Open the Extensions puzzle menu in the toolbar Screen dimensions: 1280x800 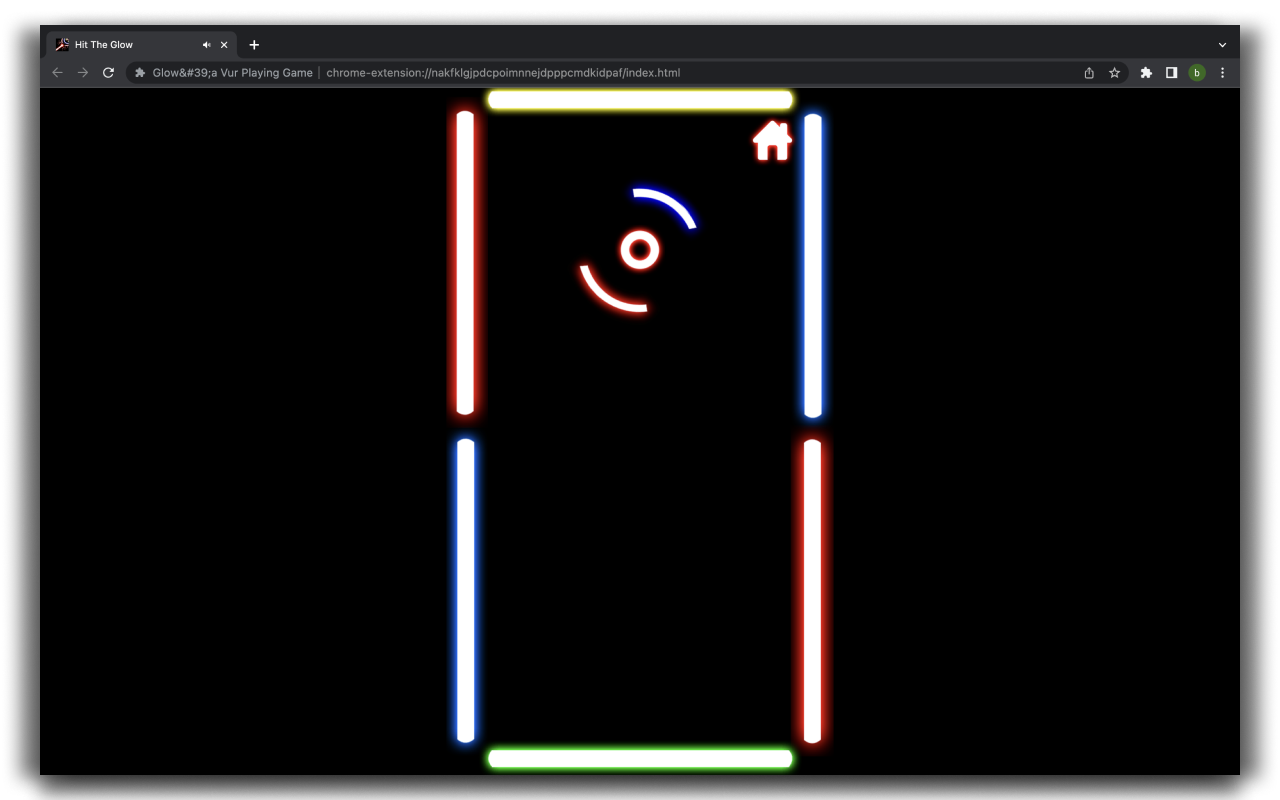click(1146, 73)
